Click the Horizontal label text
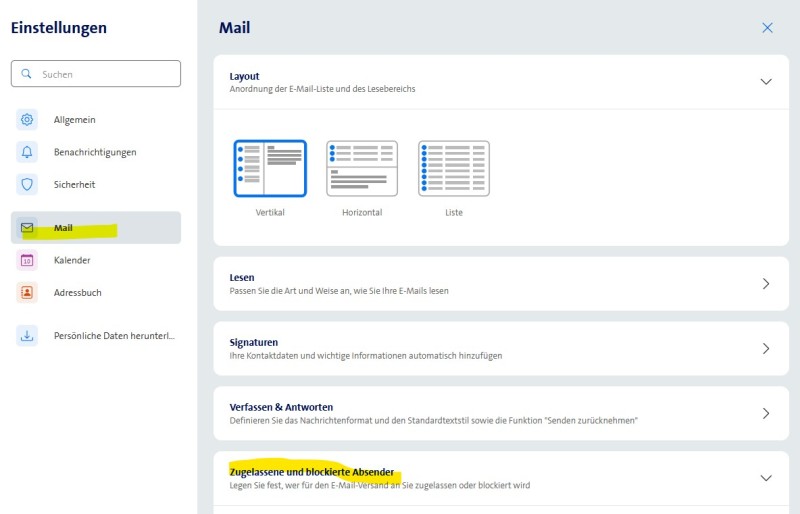This screenshot has height=514, width=800. (x=362, y=212)
